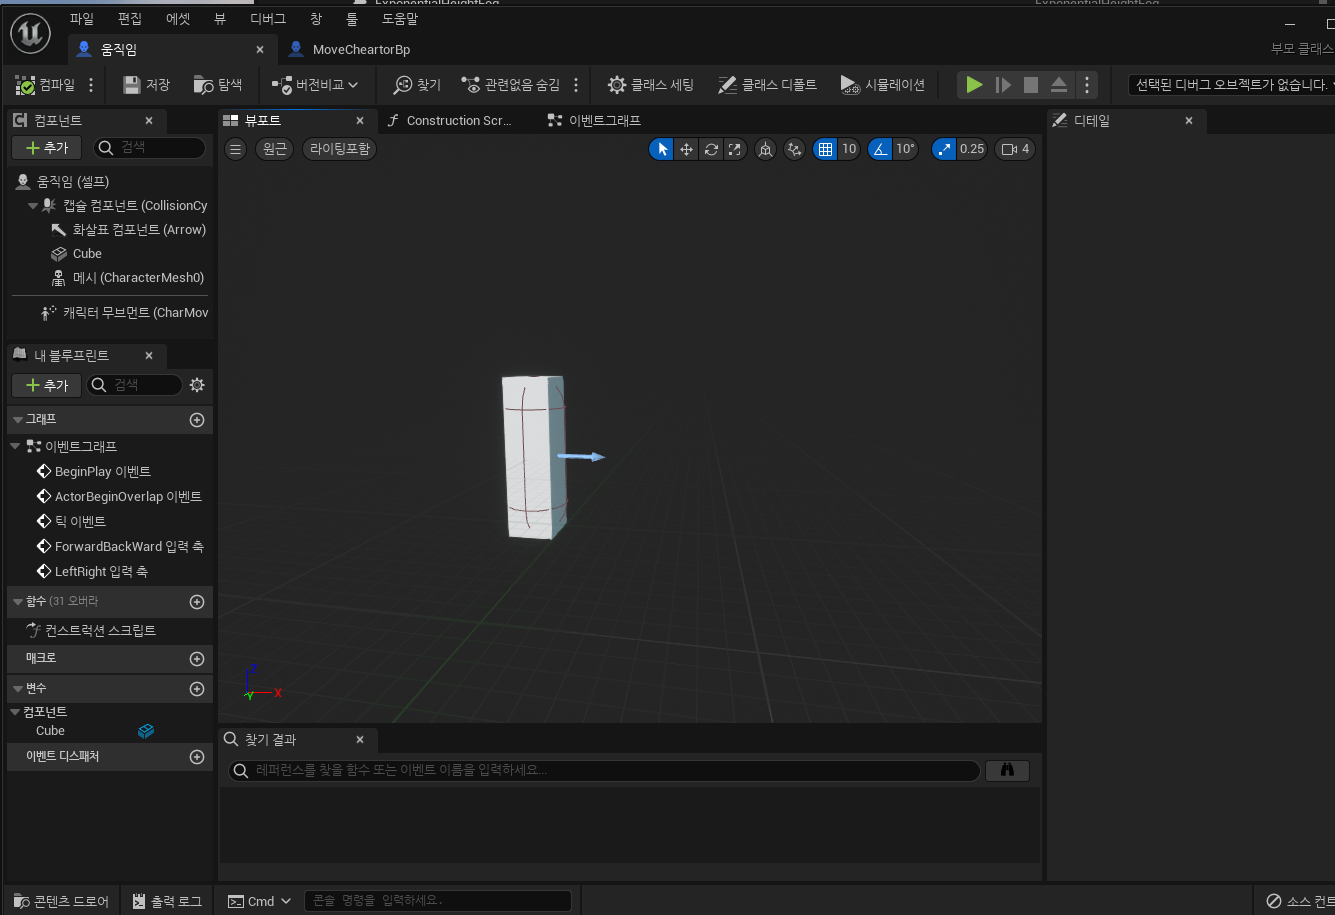
Task: Open the viewport hamburger options menu
Action: [236, 149]
